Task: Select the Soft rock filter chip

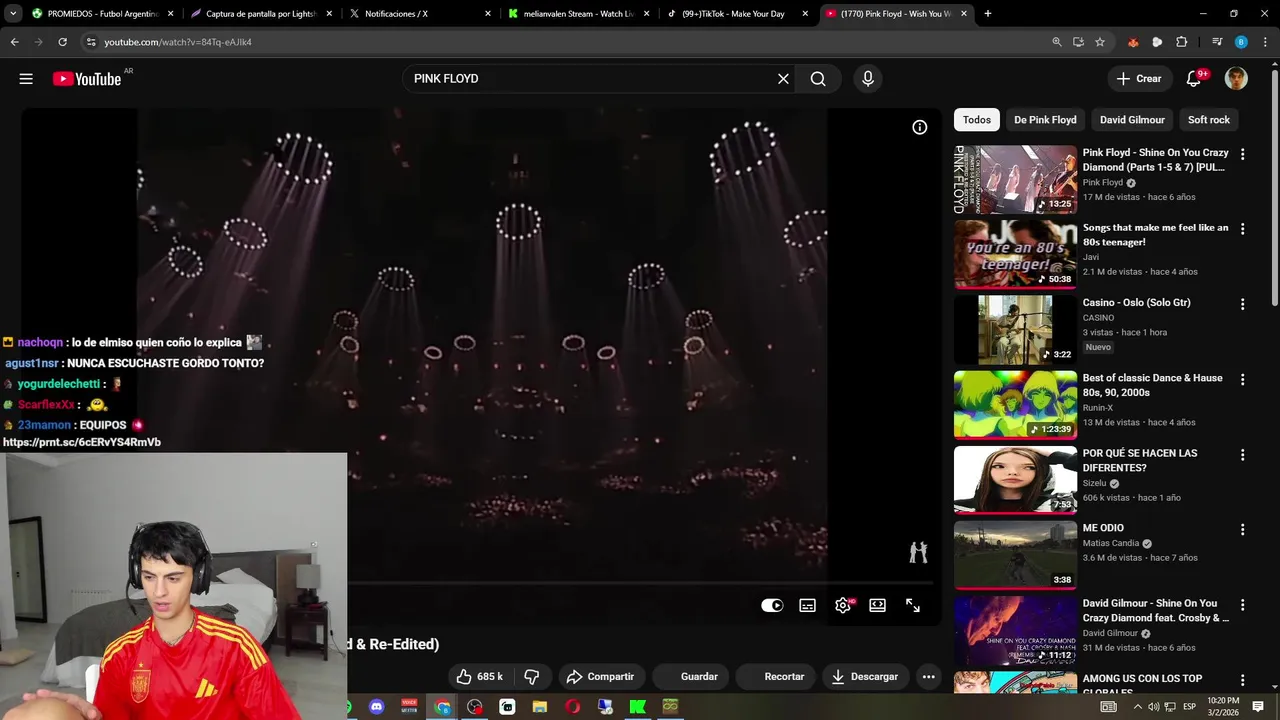Action: point(1209,120)
